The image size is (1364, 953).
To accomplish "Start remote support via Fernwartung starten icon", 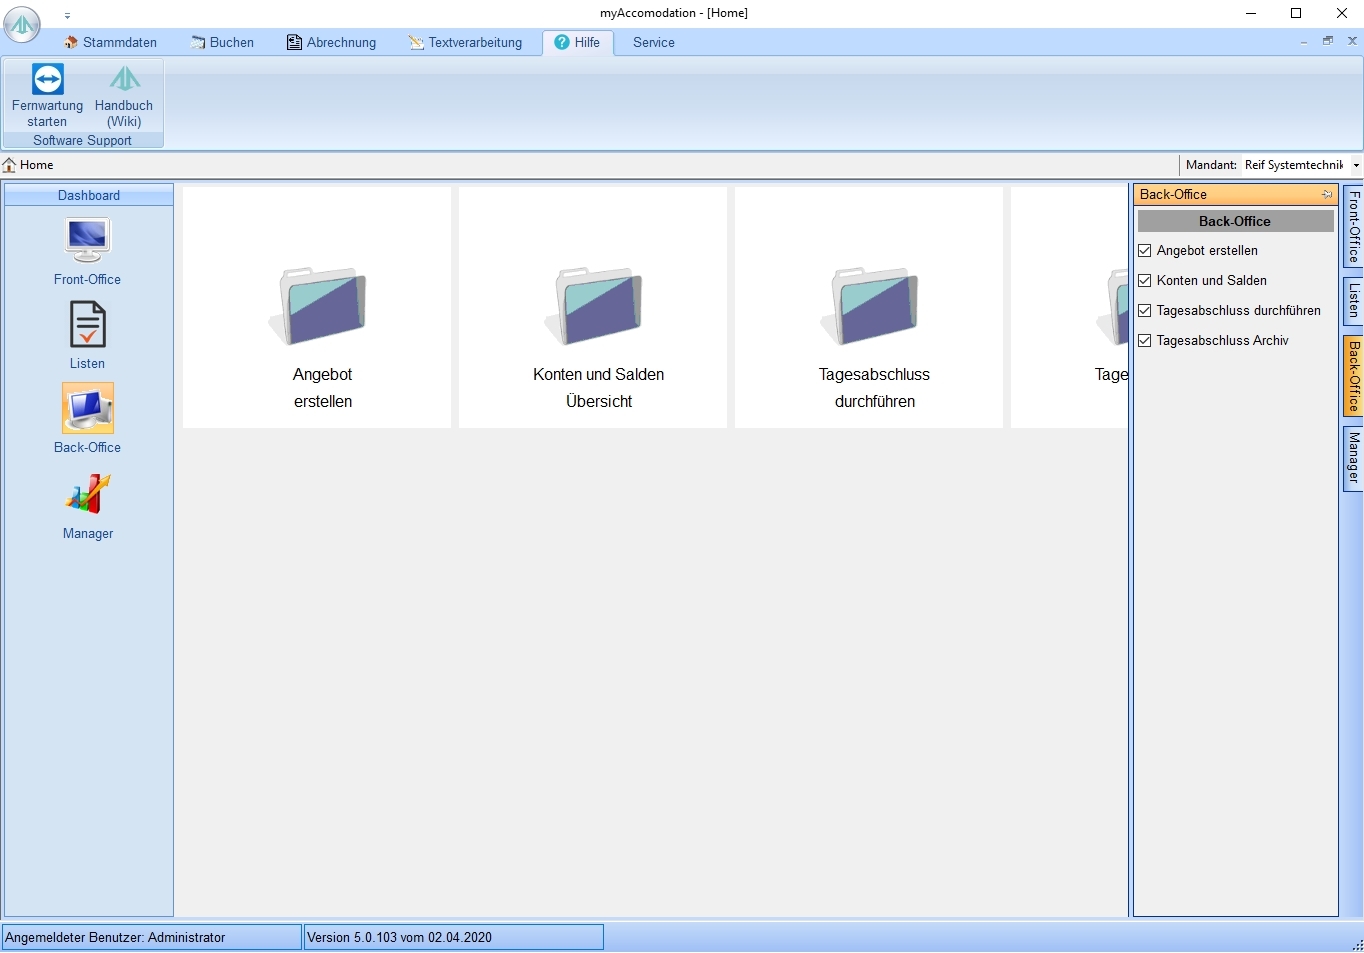I will click(x=47, y=80).
